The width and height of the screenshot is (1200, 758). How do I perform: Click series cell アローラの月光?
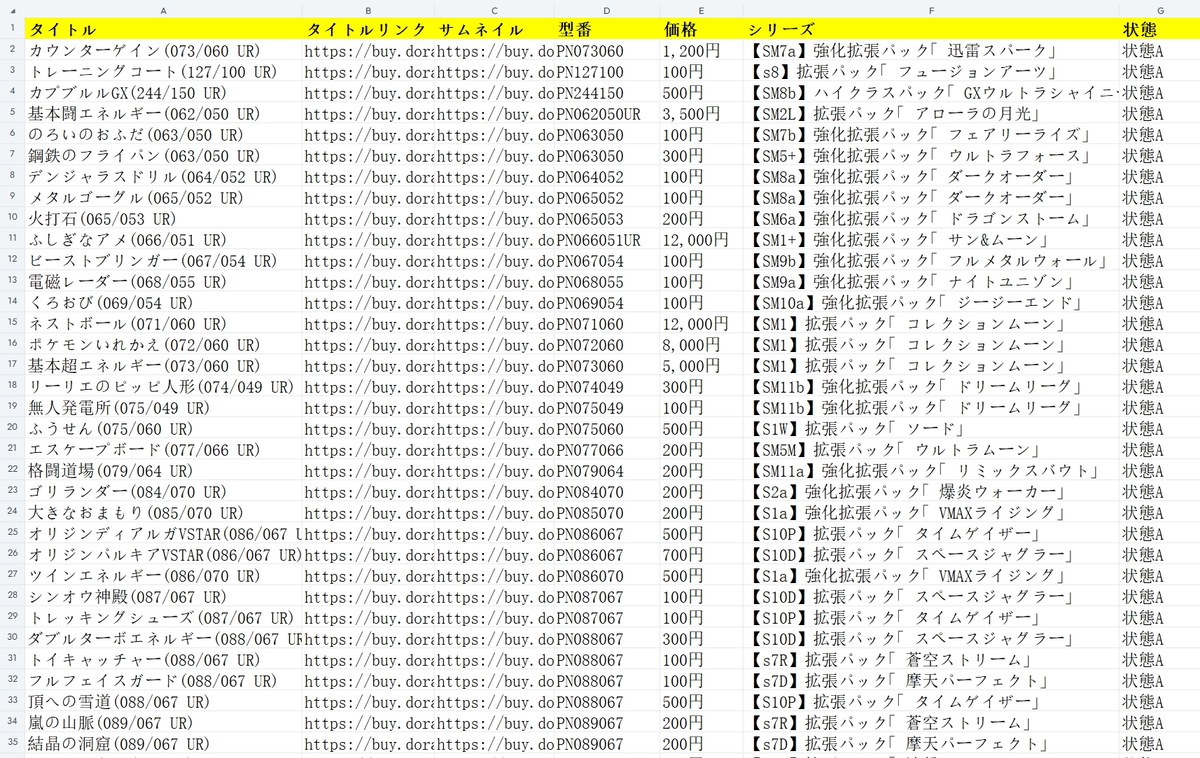pos(931,113)
